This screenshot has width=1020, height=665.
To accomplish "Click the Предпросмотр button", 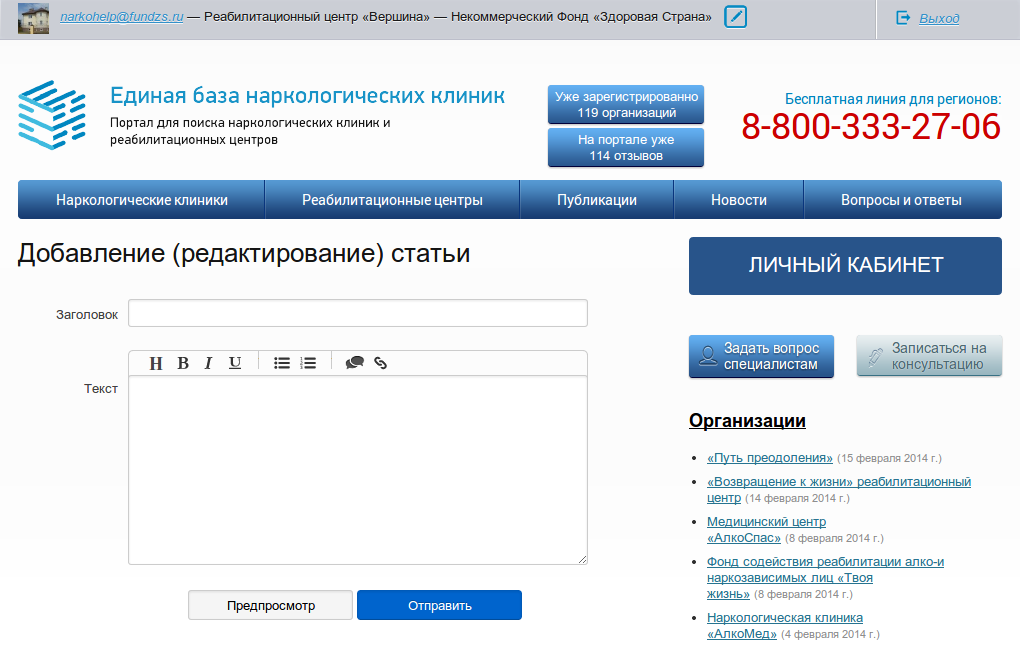I will tap(271, 605).
